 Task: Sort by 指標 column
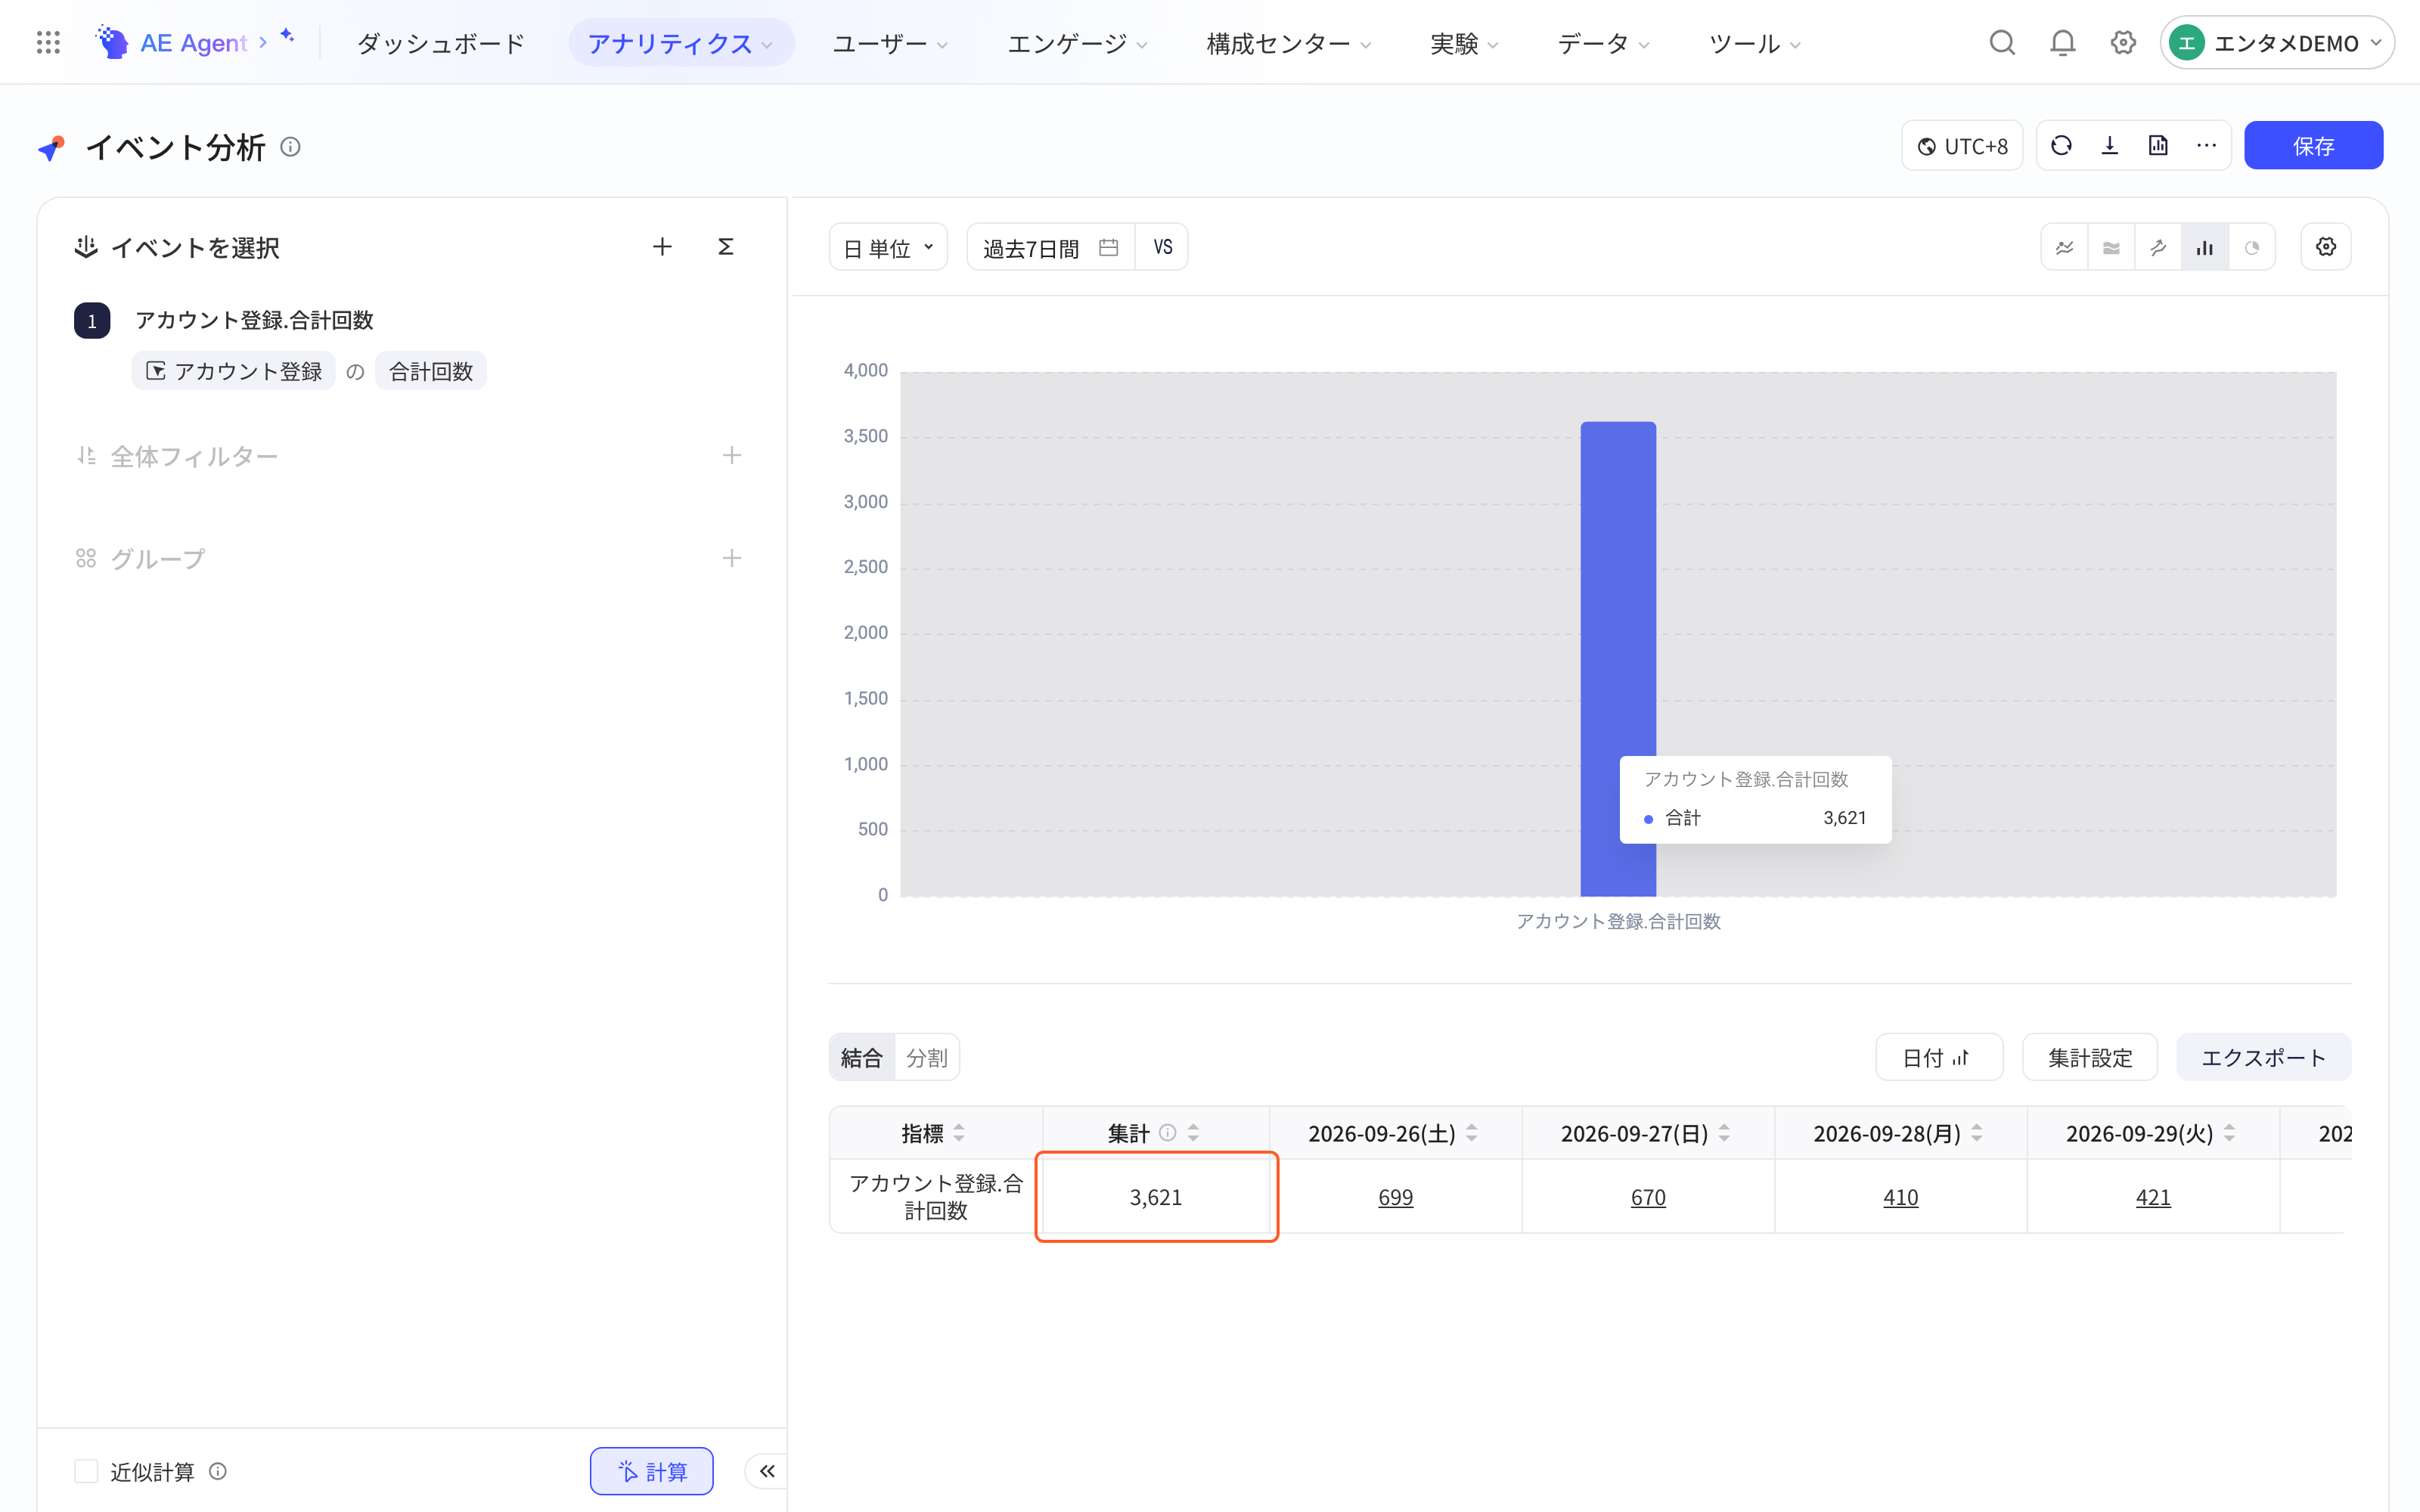[959, 1133]
